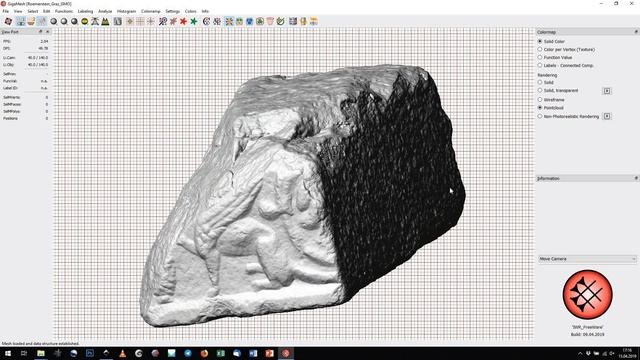Open Excel from the taskbar
Screen dimensions: 640x360
click(x=220, y=353)
